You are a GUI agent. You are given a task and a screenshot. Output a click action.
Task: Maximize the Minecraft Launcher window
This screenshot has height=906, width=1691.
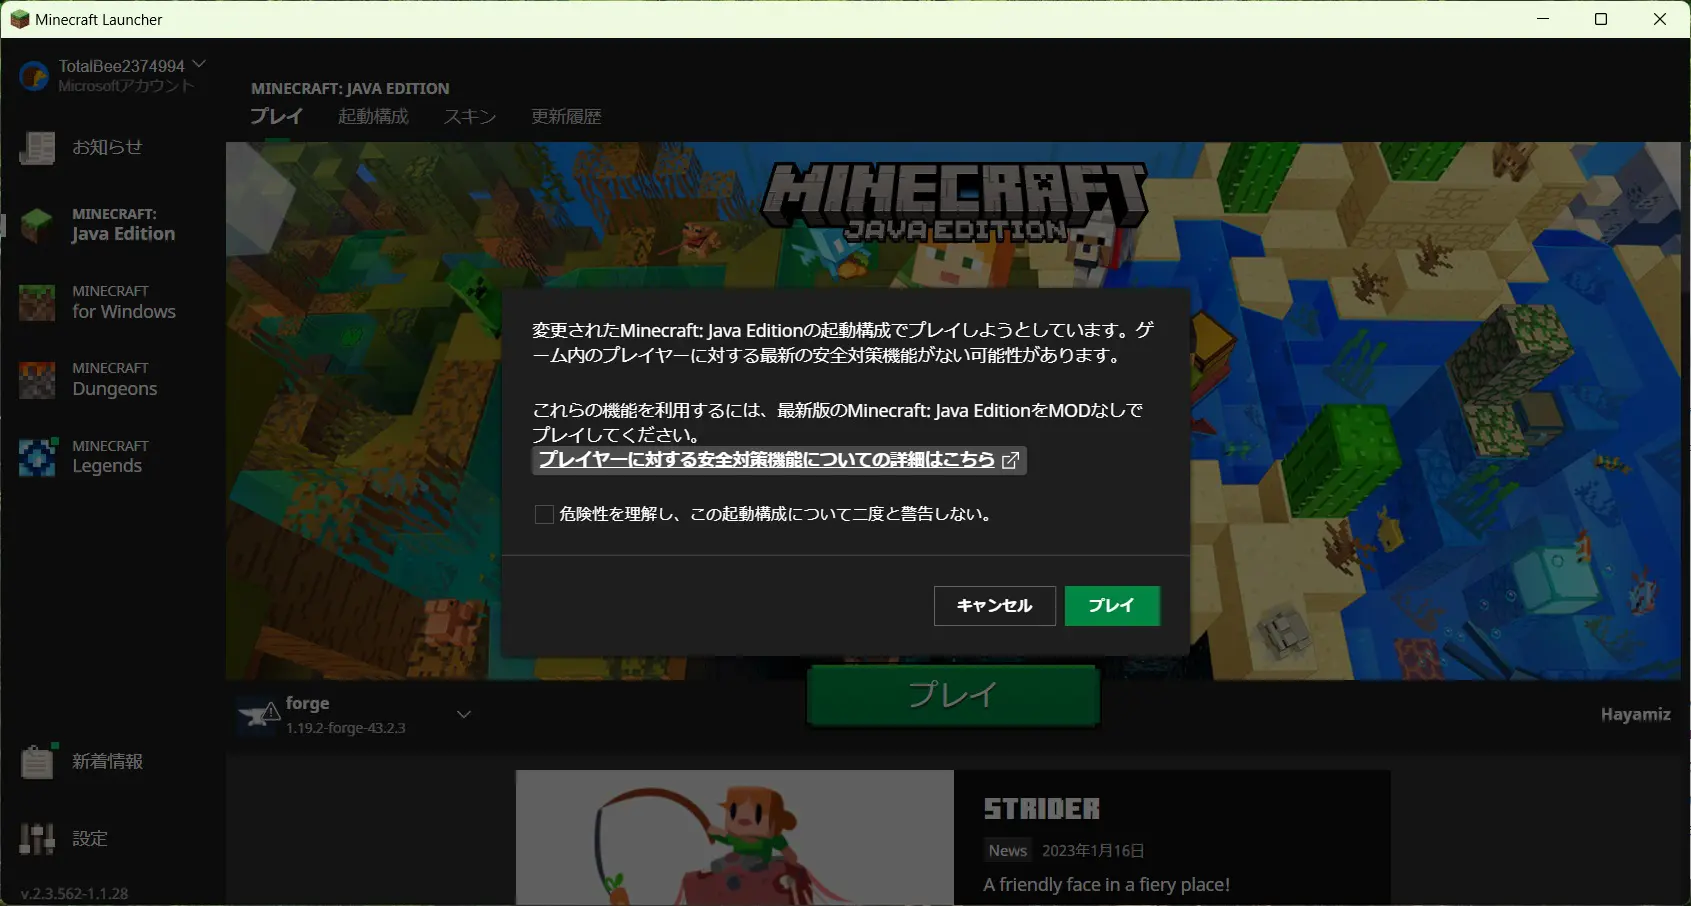pos(1601,19)
